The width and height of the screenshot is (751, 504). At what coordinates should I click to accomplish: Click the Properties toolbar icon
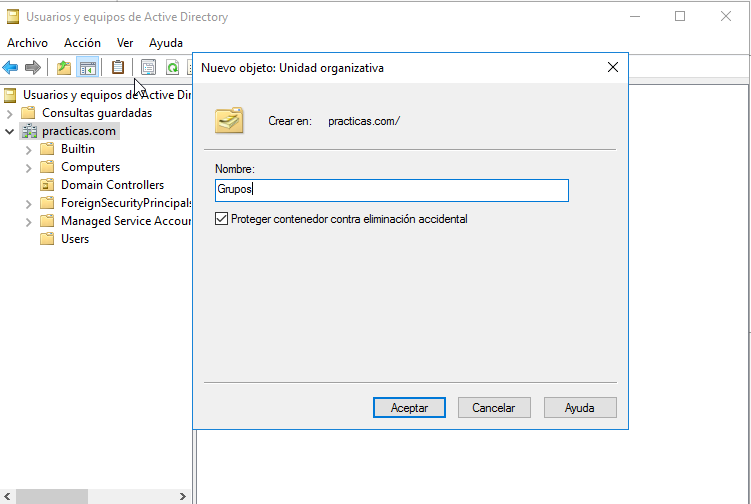pyautogui.click(x=148, y=68)
